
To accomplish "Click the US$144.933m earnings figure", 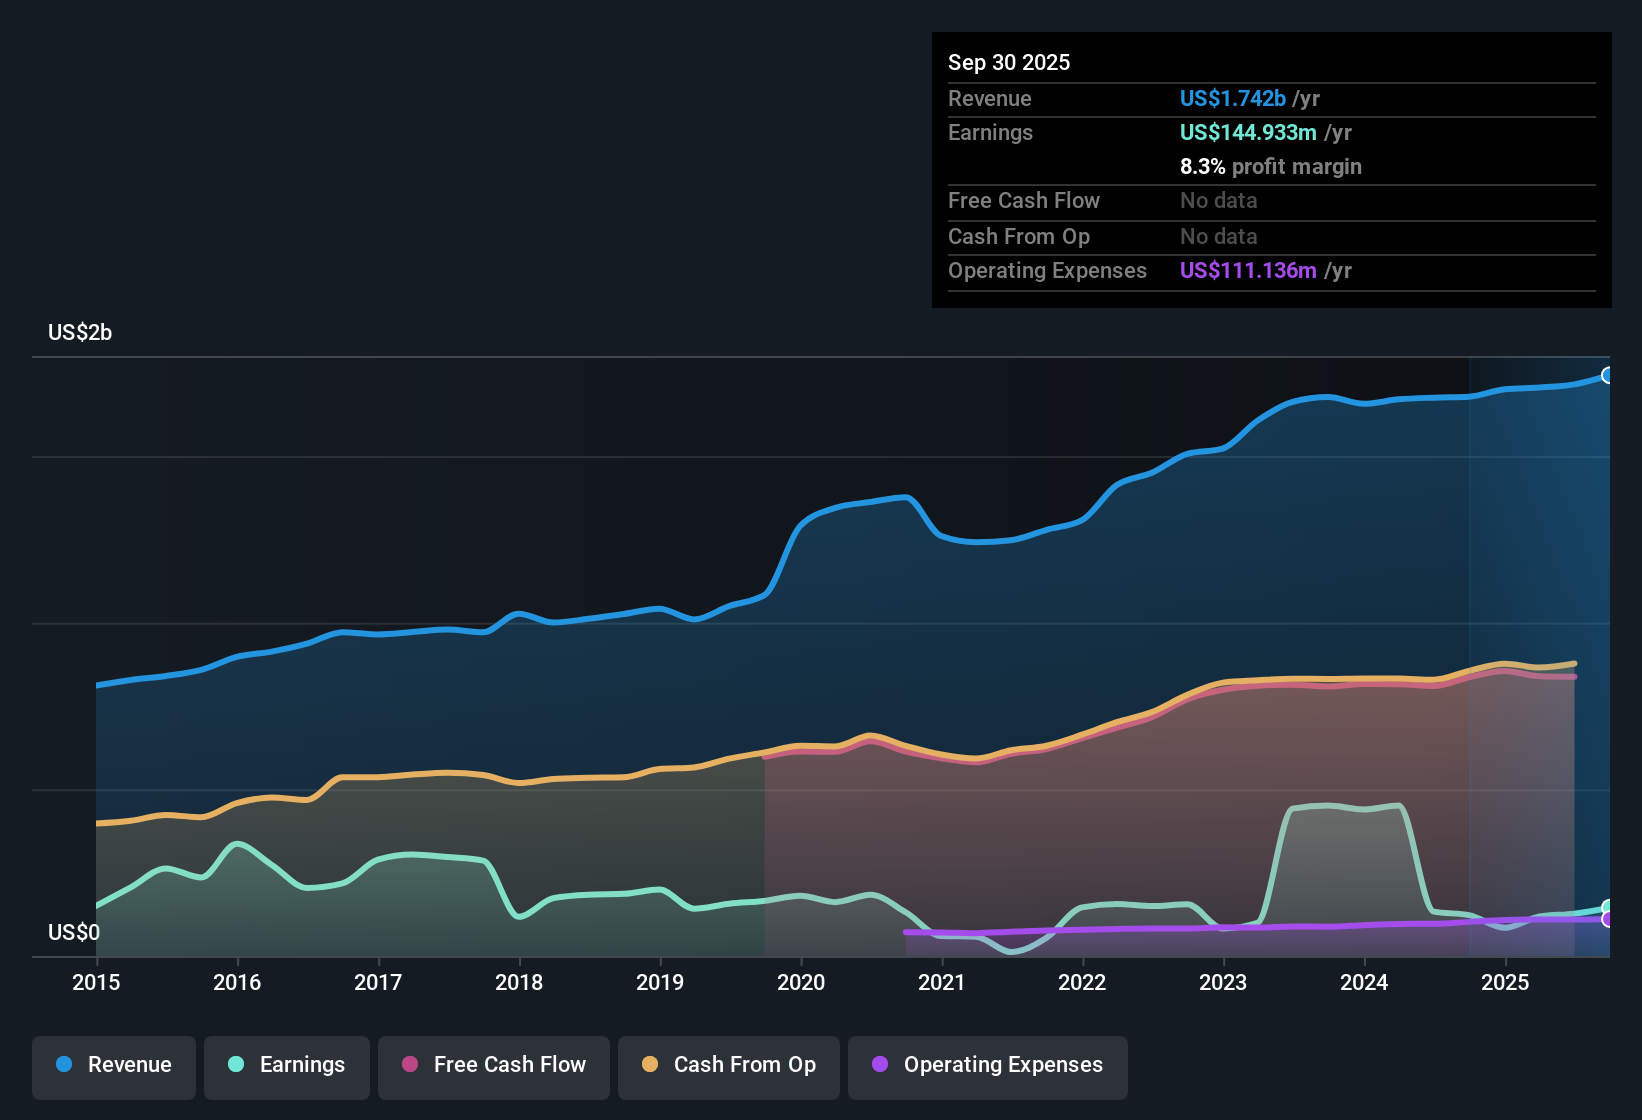I will point(1247,132).
